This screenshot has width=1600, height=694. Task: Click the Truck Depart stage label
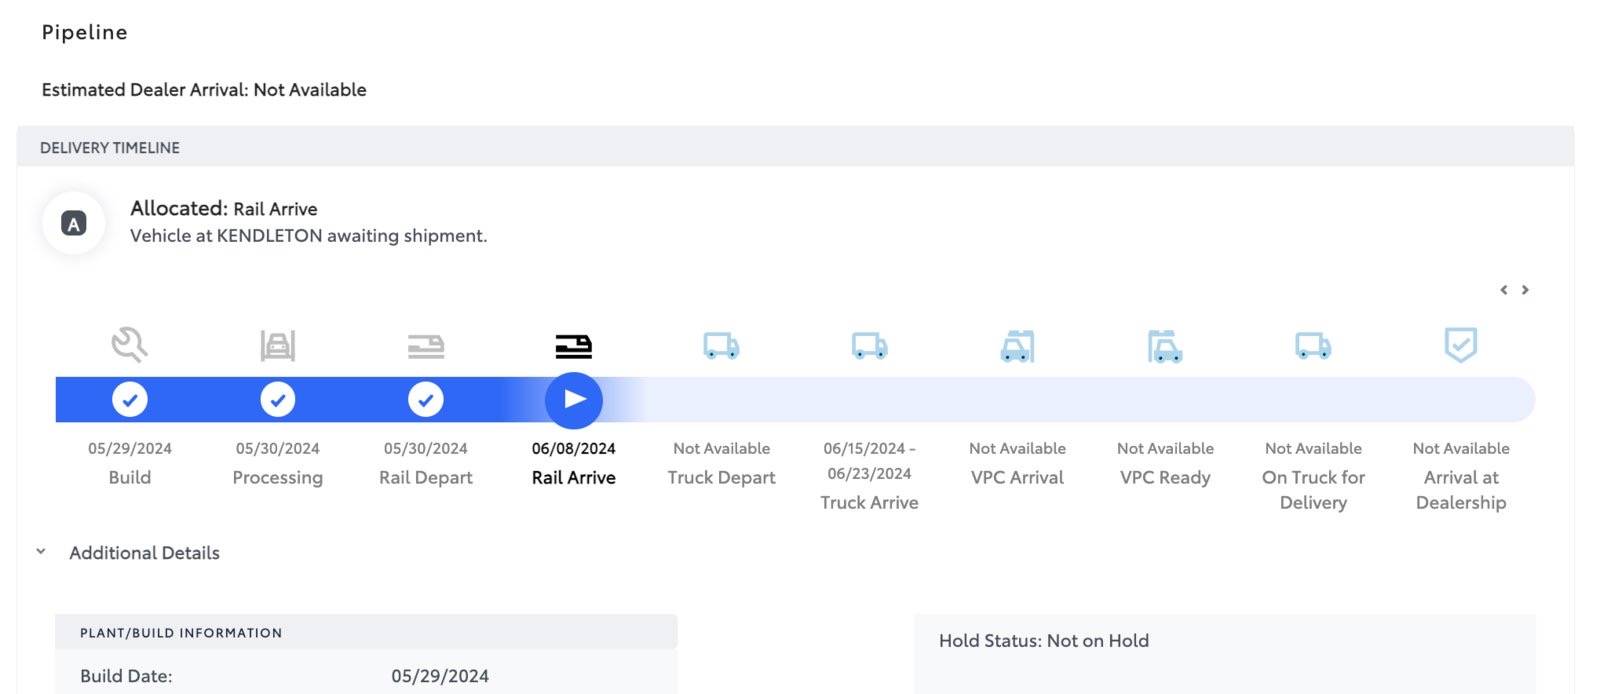pos(722,478)
